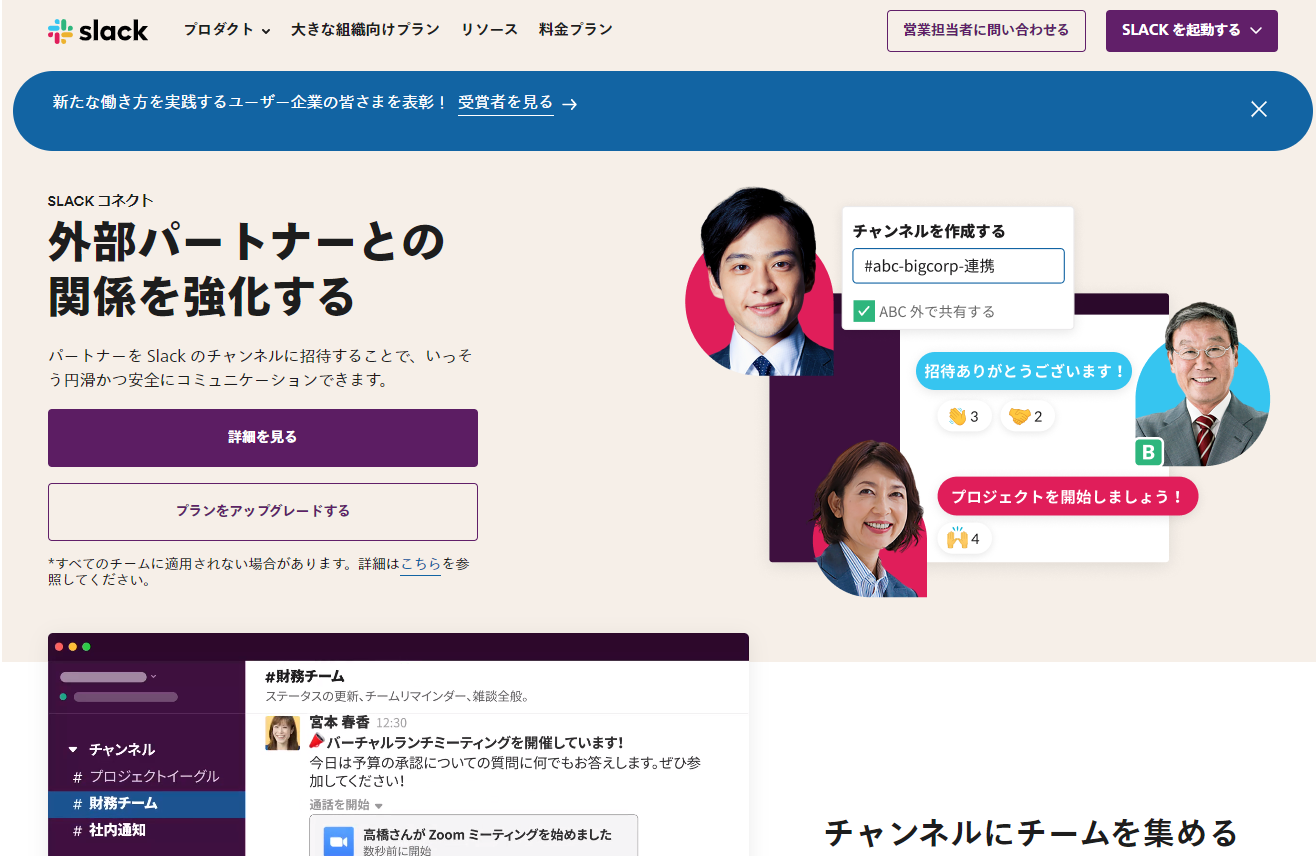Image resolution: width=1316 pixels, height=856 pixels.
Task: Click the raised hands reaction with 4
Action: point(964,539)
